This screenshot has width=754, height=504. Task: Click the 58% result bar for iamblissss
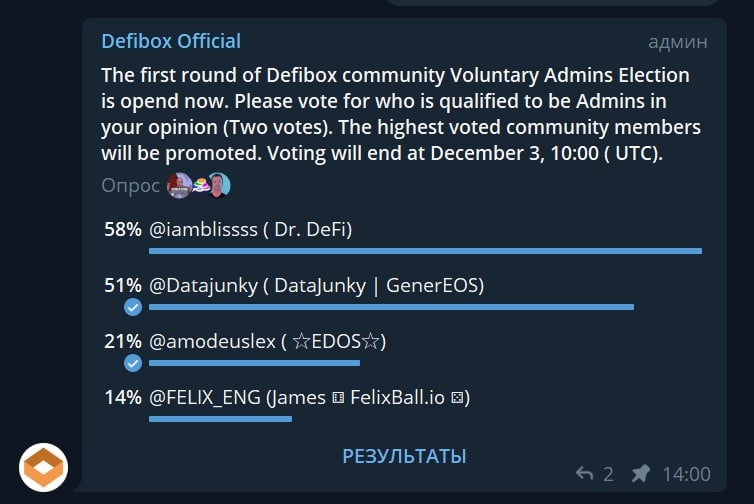425,251
